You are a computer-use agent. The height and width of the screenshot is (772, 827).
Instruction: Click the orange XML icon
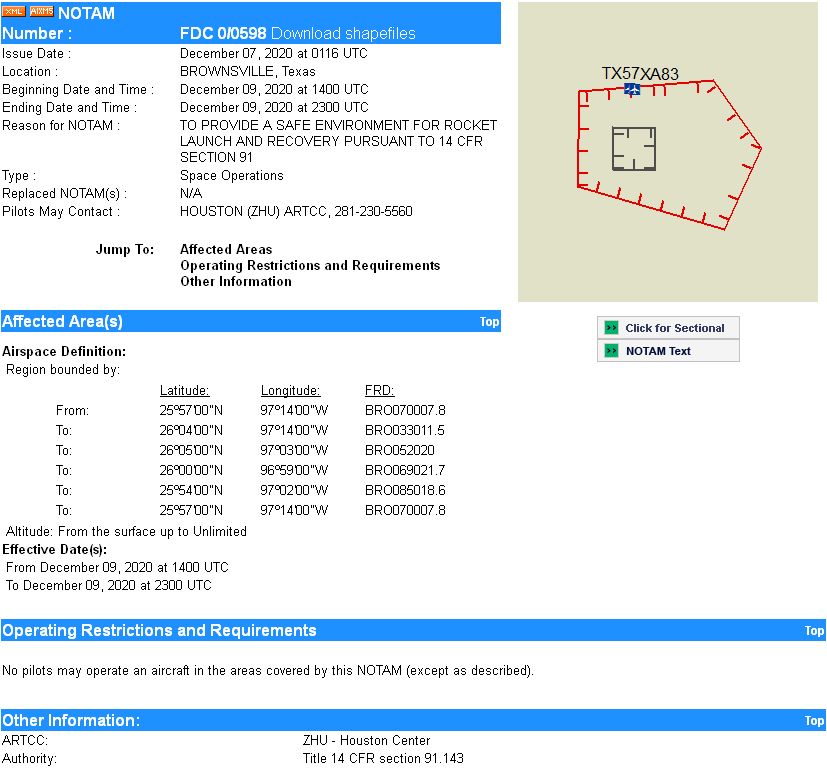click(14, 11)
